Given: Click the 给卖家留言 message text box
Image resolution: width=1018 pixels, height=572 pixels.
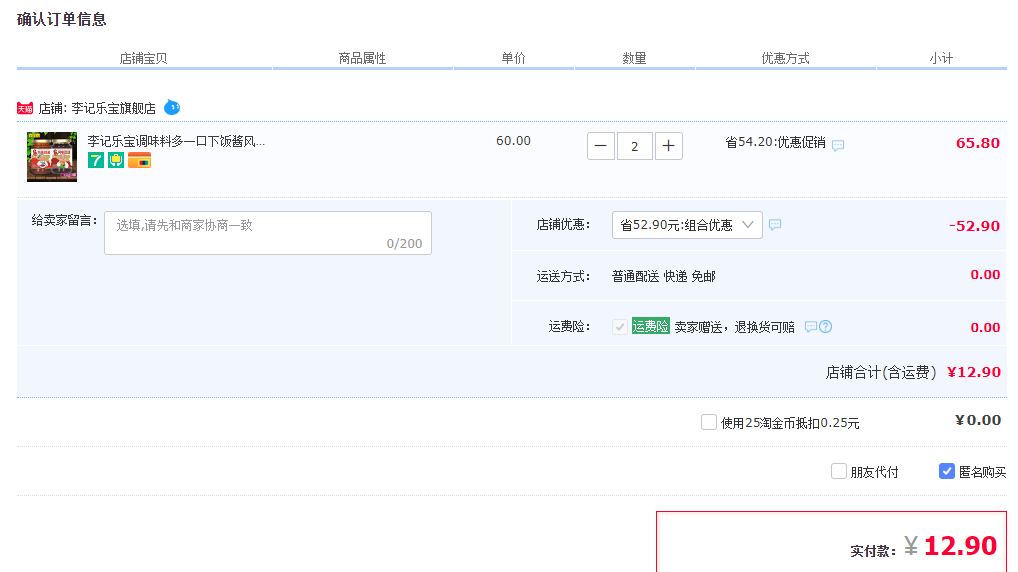Looking at the screenshot, I should point(268,233).
